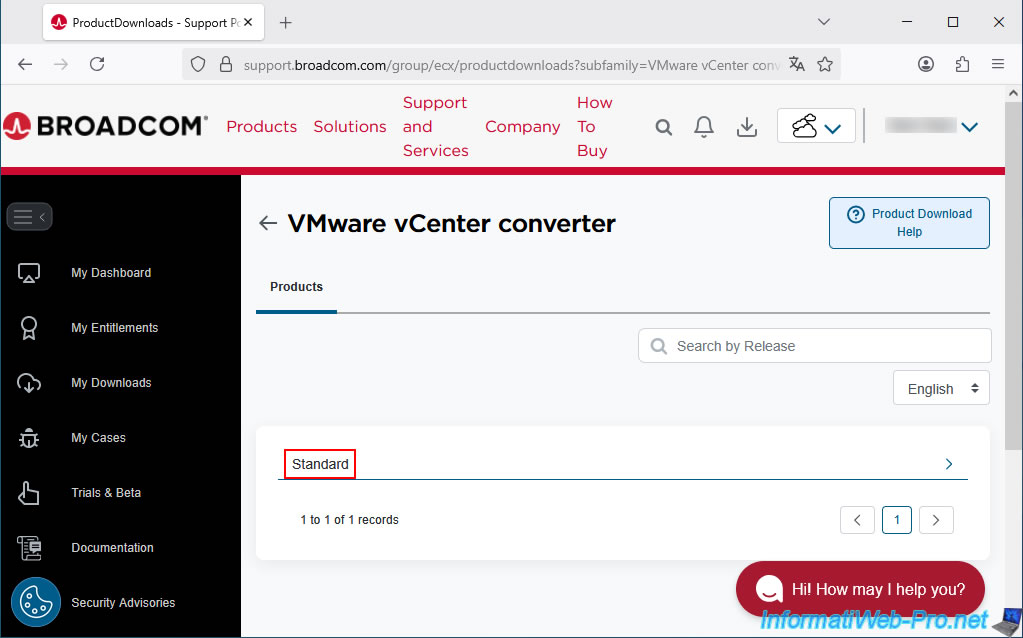Open the Hi! How may I help you chat
Screen dimensions: 1023x638
tap(860, 589)
